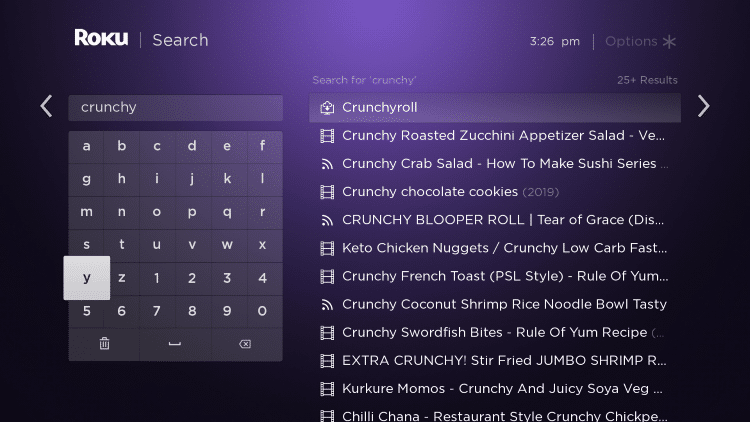
Task: Select the highlighted 'y' key
Action: coord(87,278)
